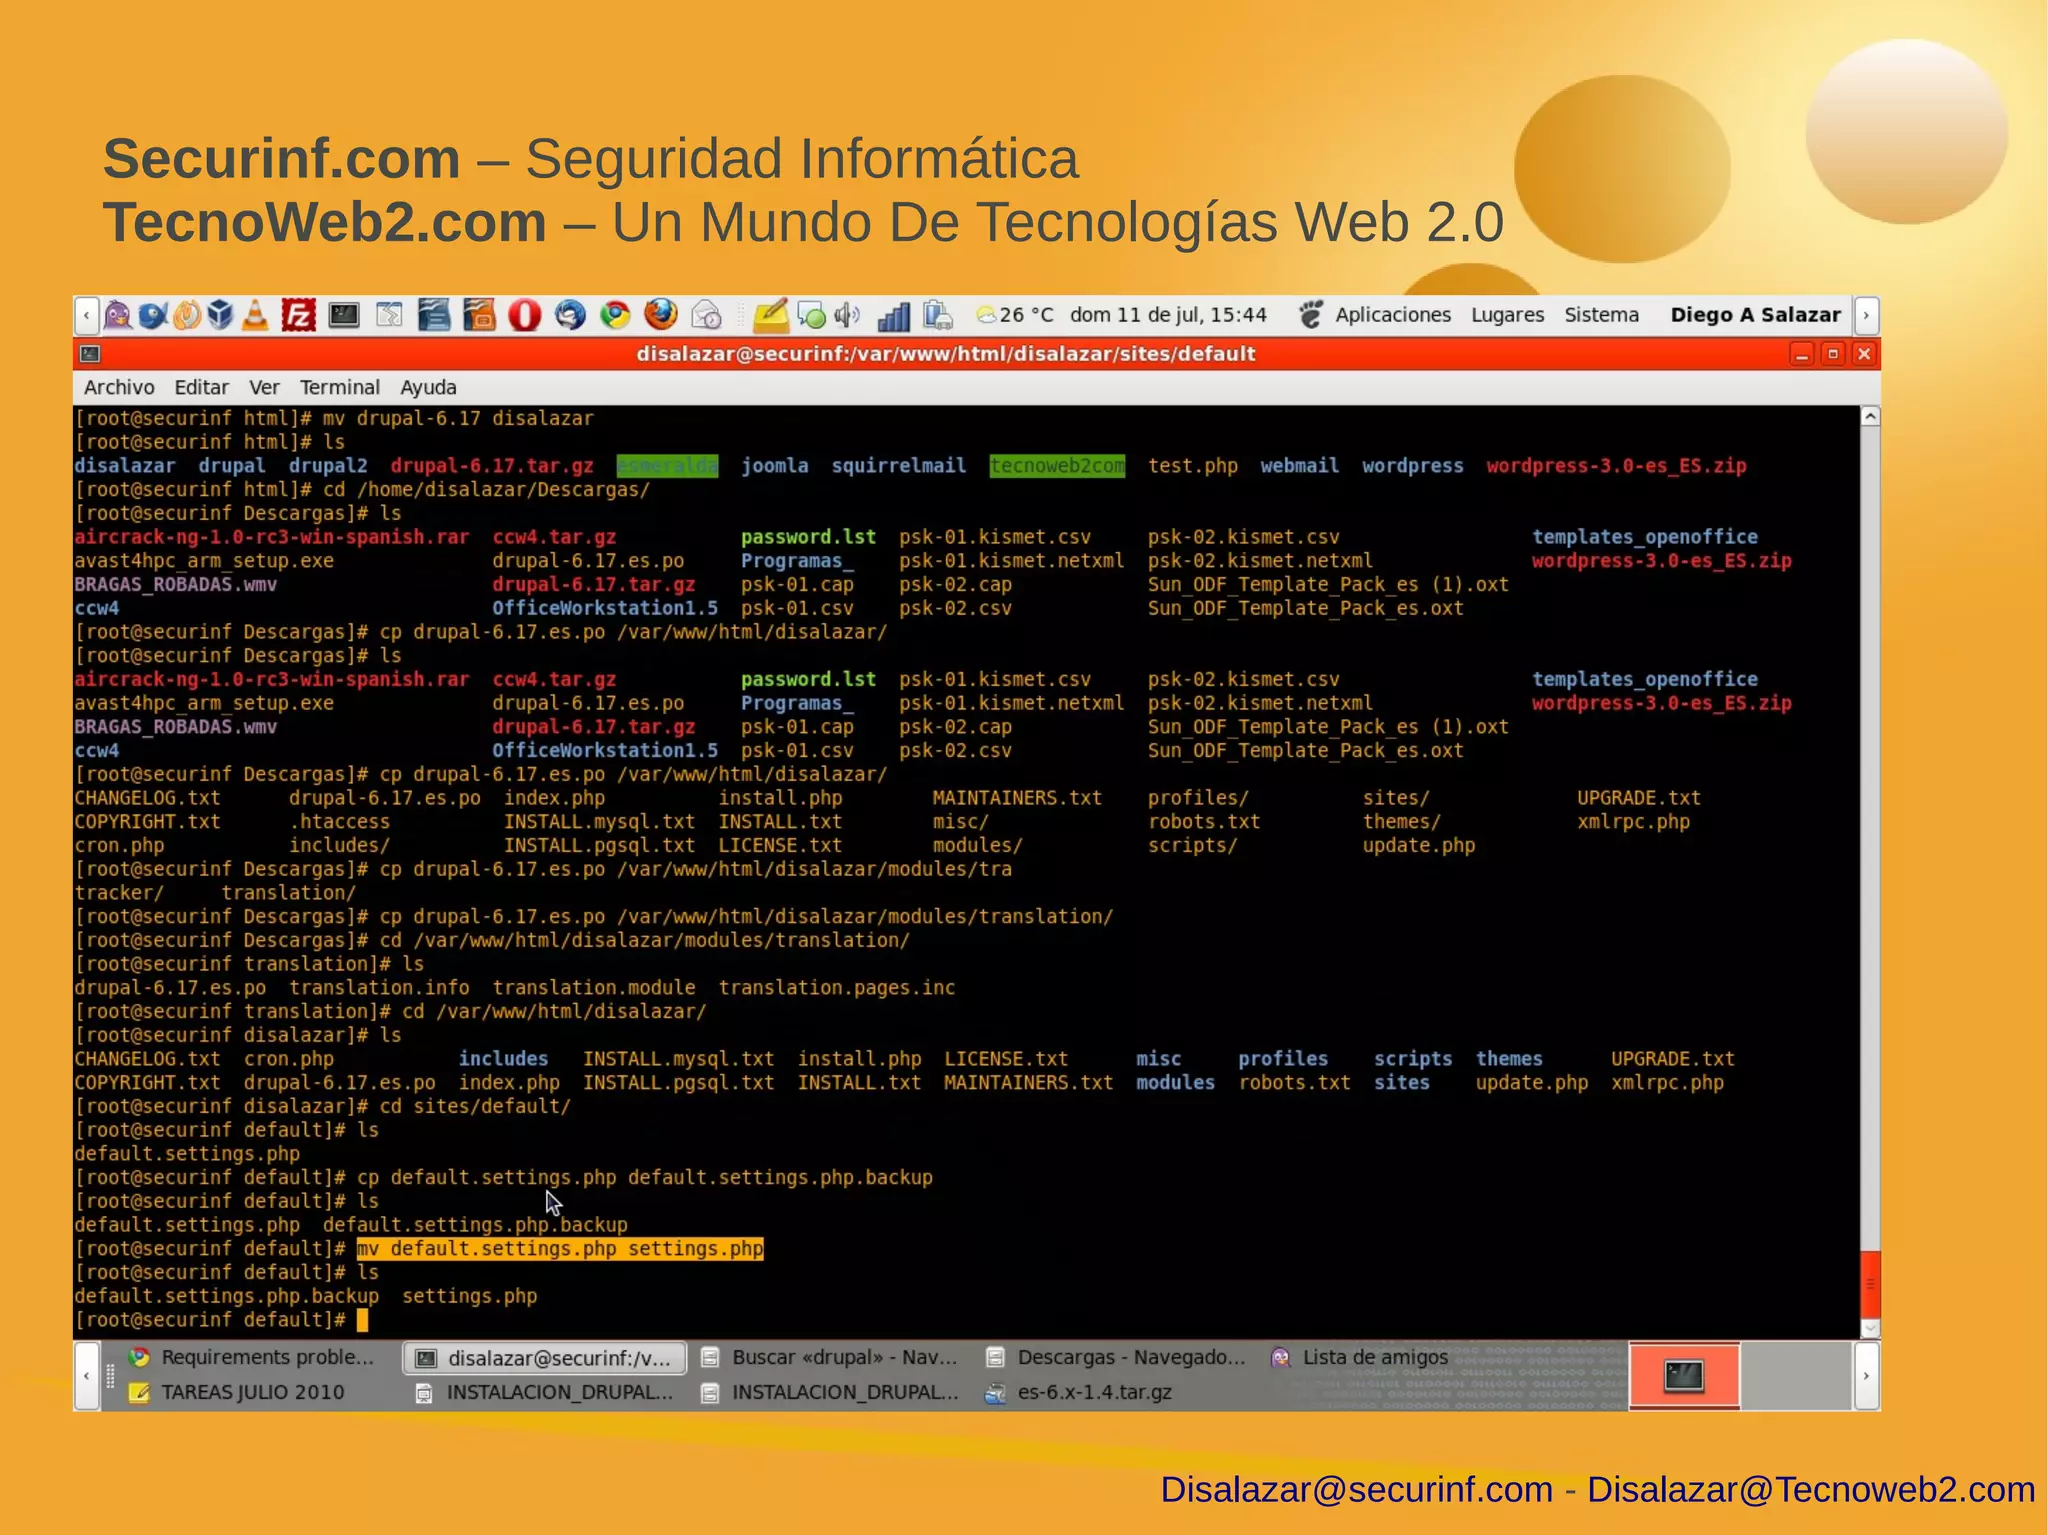Click highlighted mv default.settings.php command
Screen dimensions: 2048x1535
pyautogui.click(x=560, y=1248)
